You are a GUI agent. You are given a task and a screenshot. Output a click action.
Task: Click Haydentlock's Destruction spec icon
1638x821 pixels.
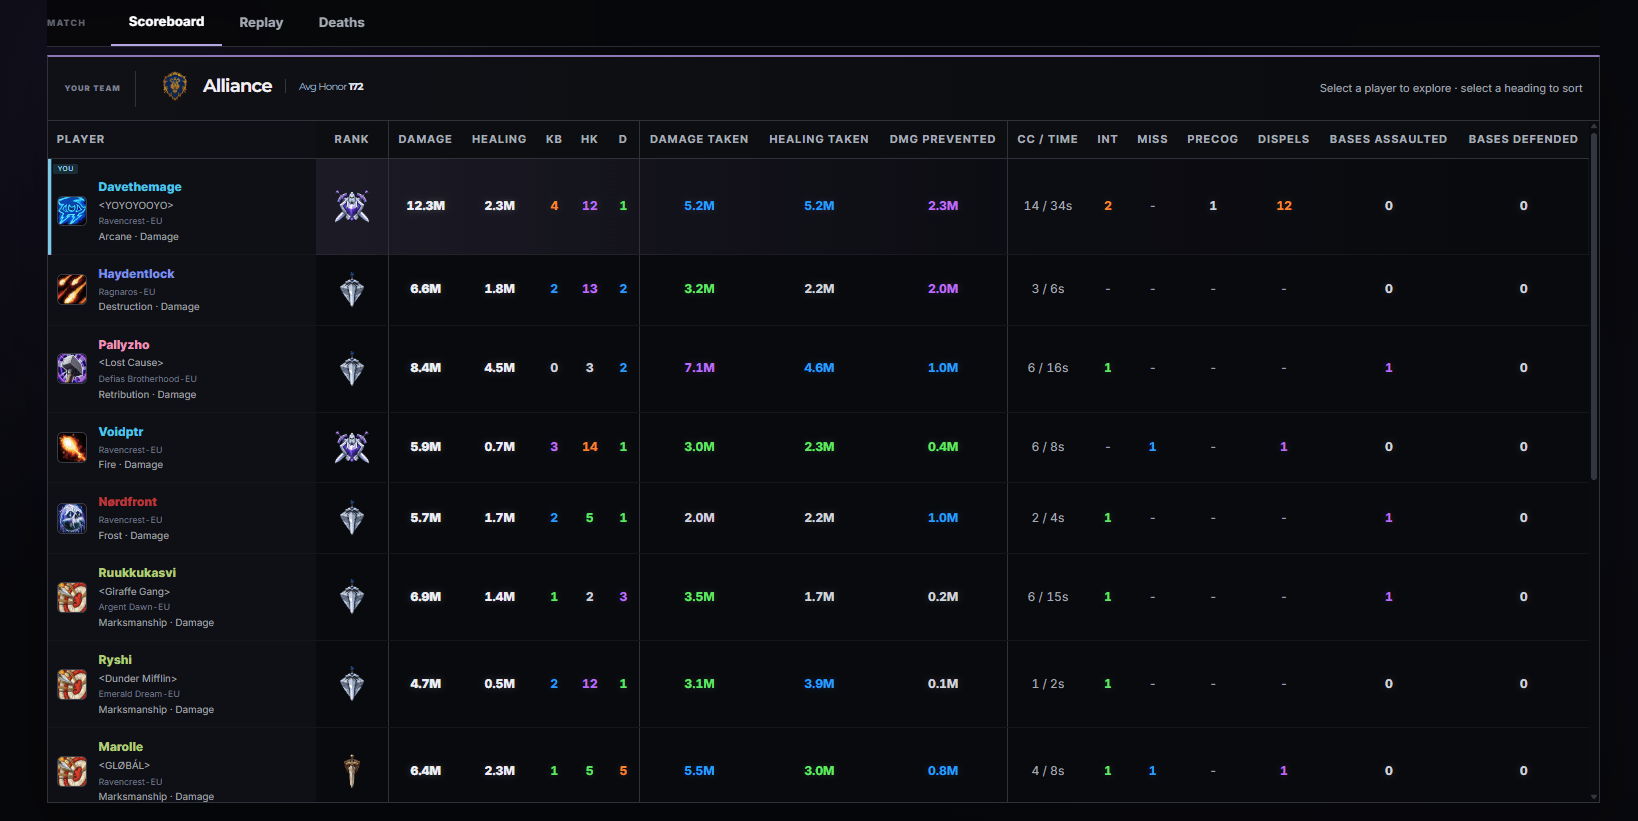72,289
